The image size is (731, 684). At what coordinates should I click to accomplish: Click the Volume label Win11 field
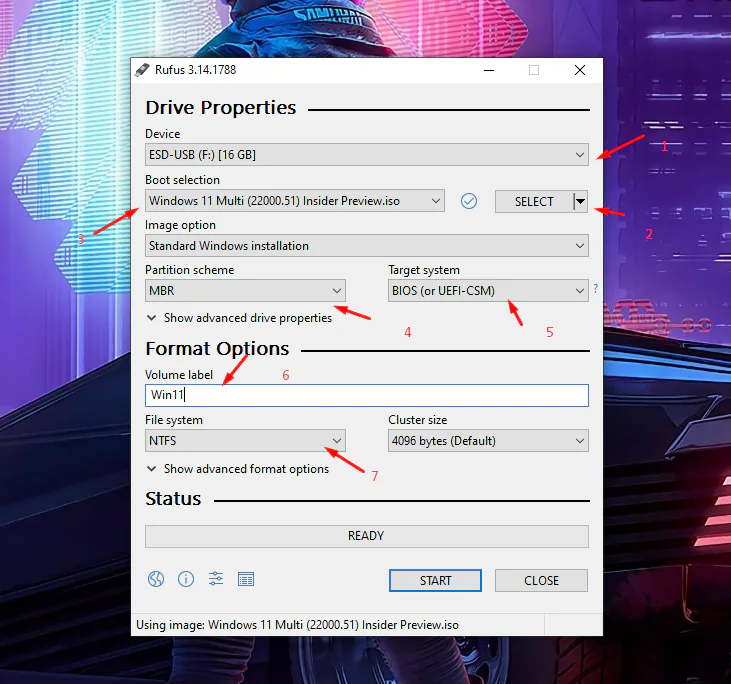click(x=367, y=395)
